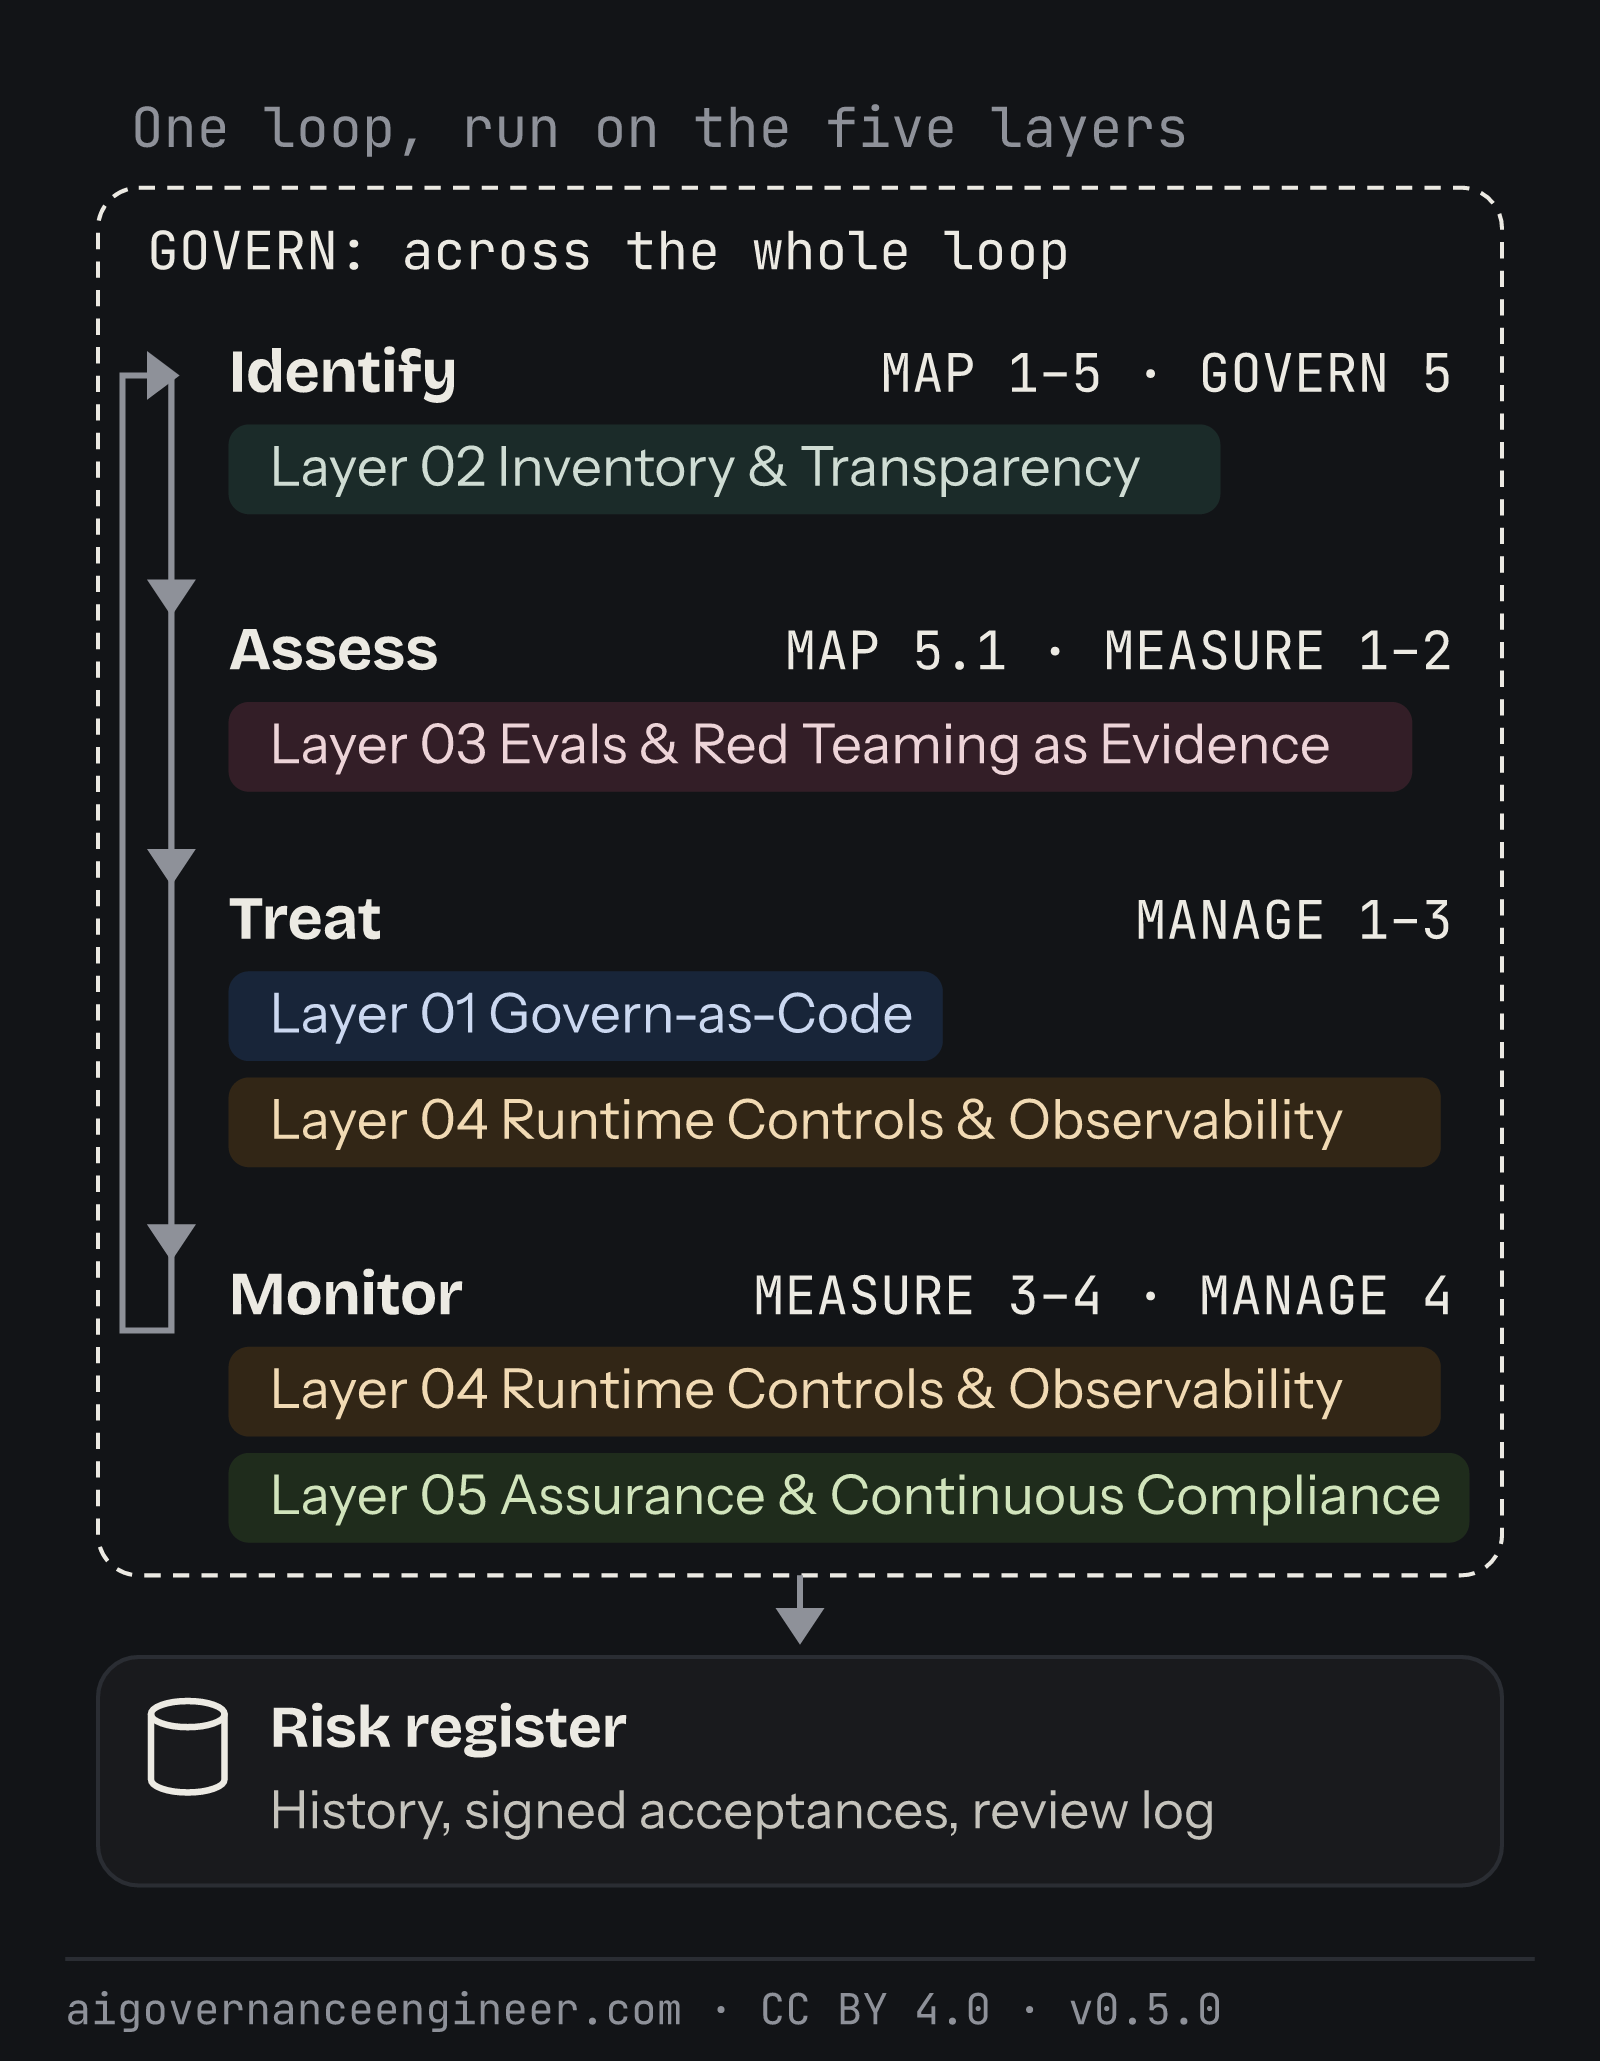Click the arrowhead leading into Monitor
This screenshot has height=2061, width=1600.
coord(171,1240)
